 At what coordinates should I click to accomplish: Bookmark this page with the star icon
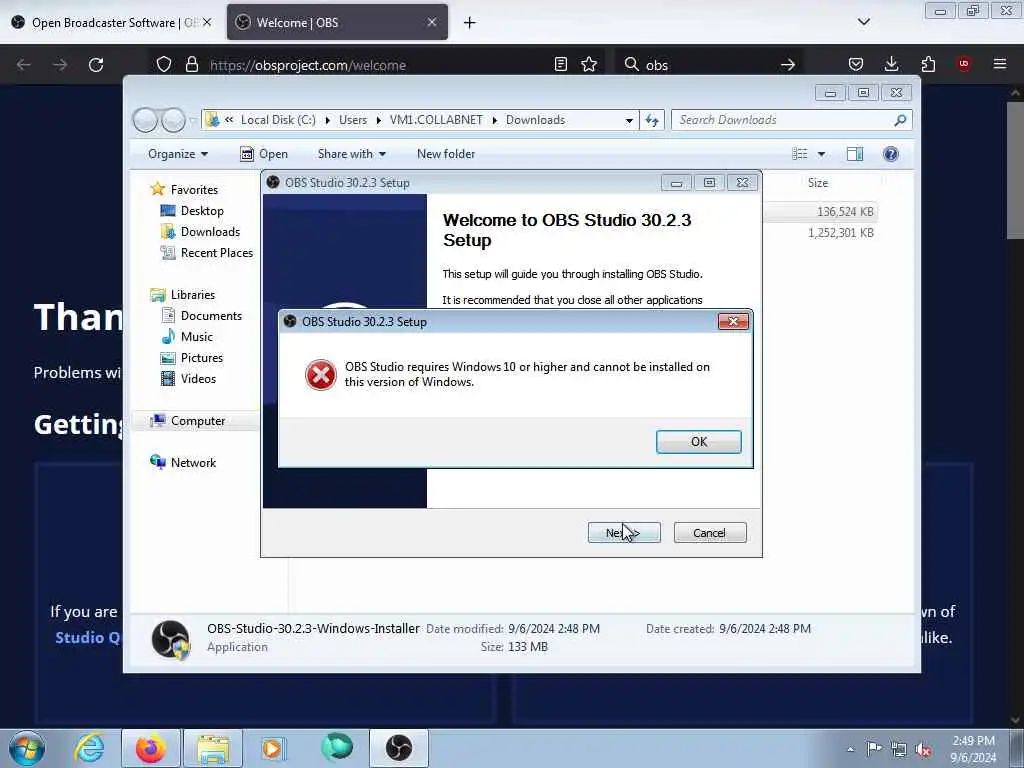(588, 64)
